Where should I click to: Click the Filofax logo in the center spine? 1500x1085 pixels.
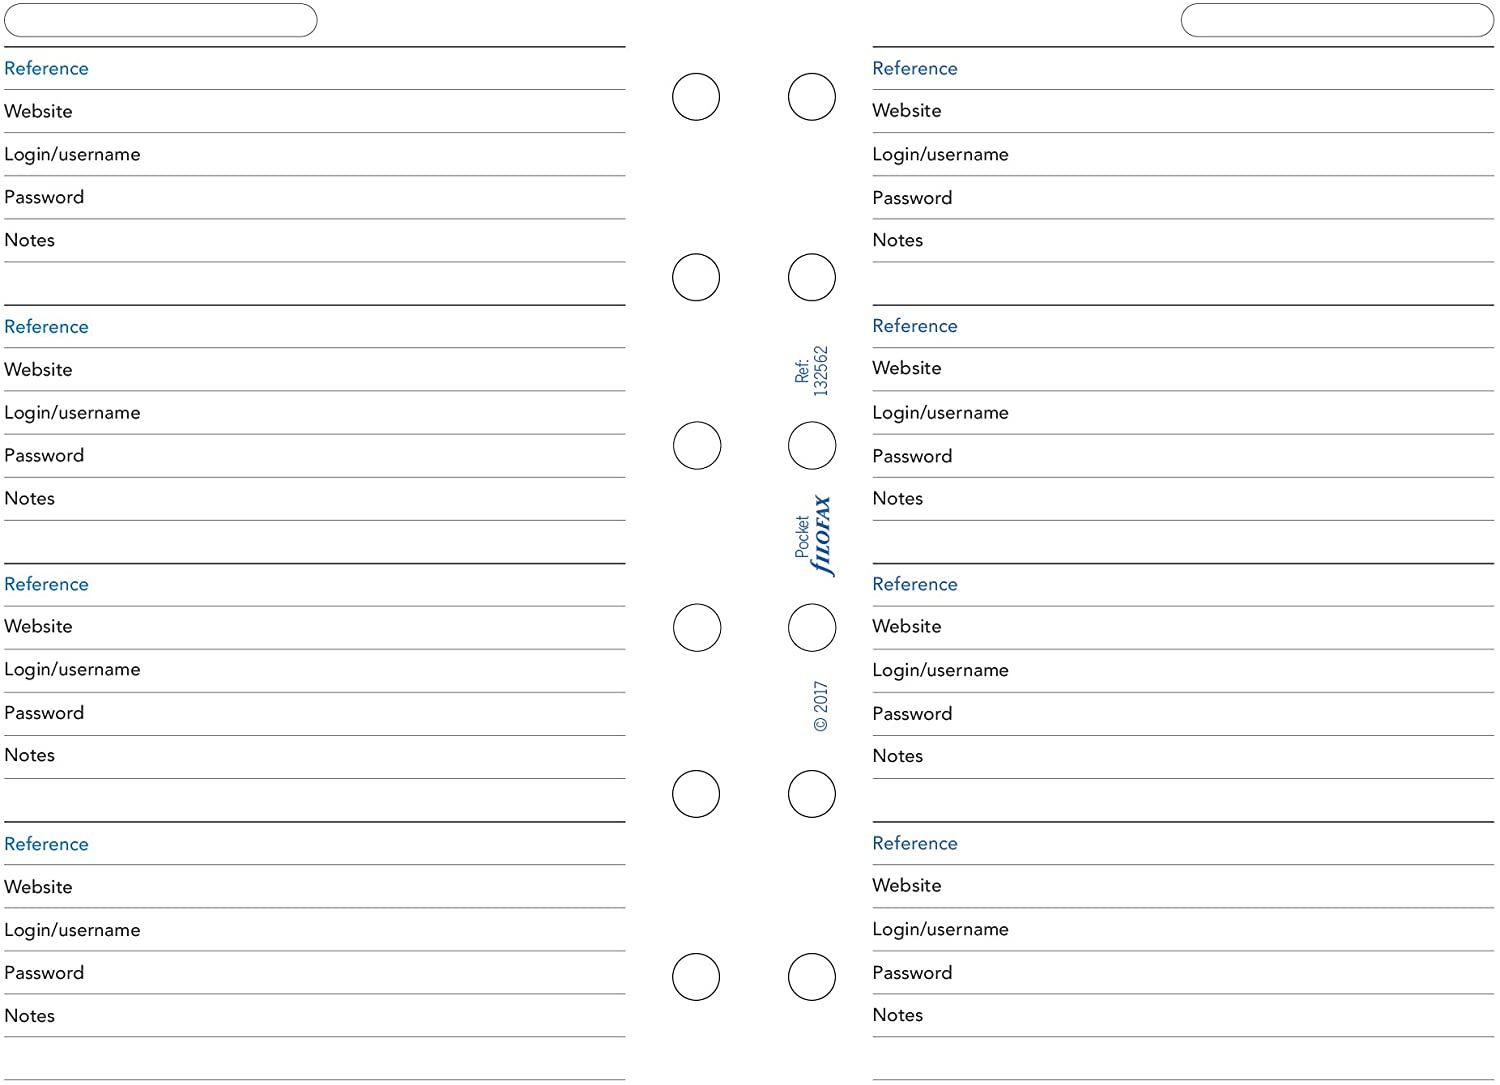[822, 536]
